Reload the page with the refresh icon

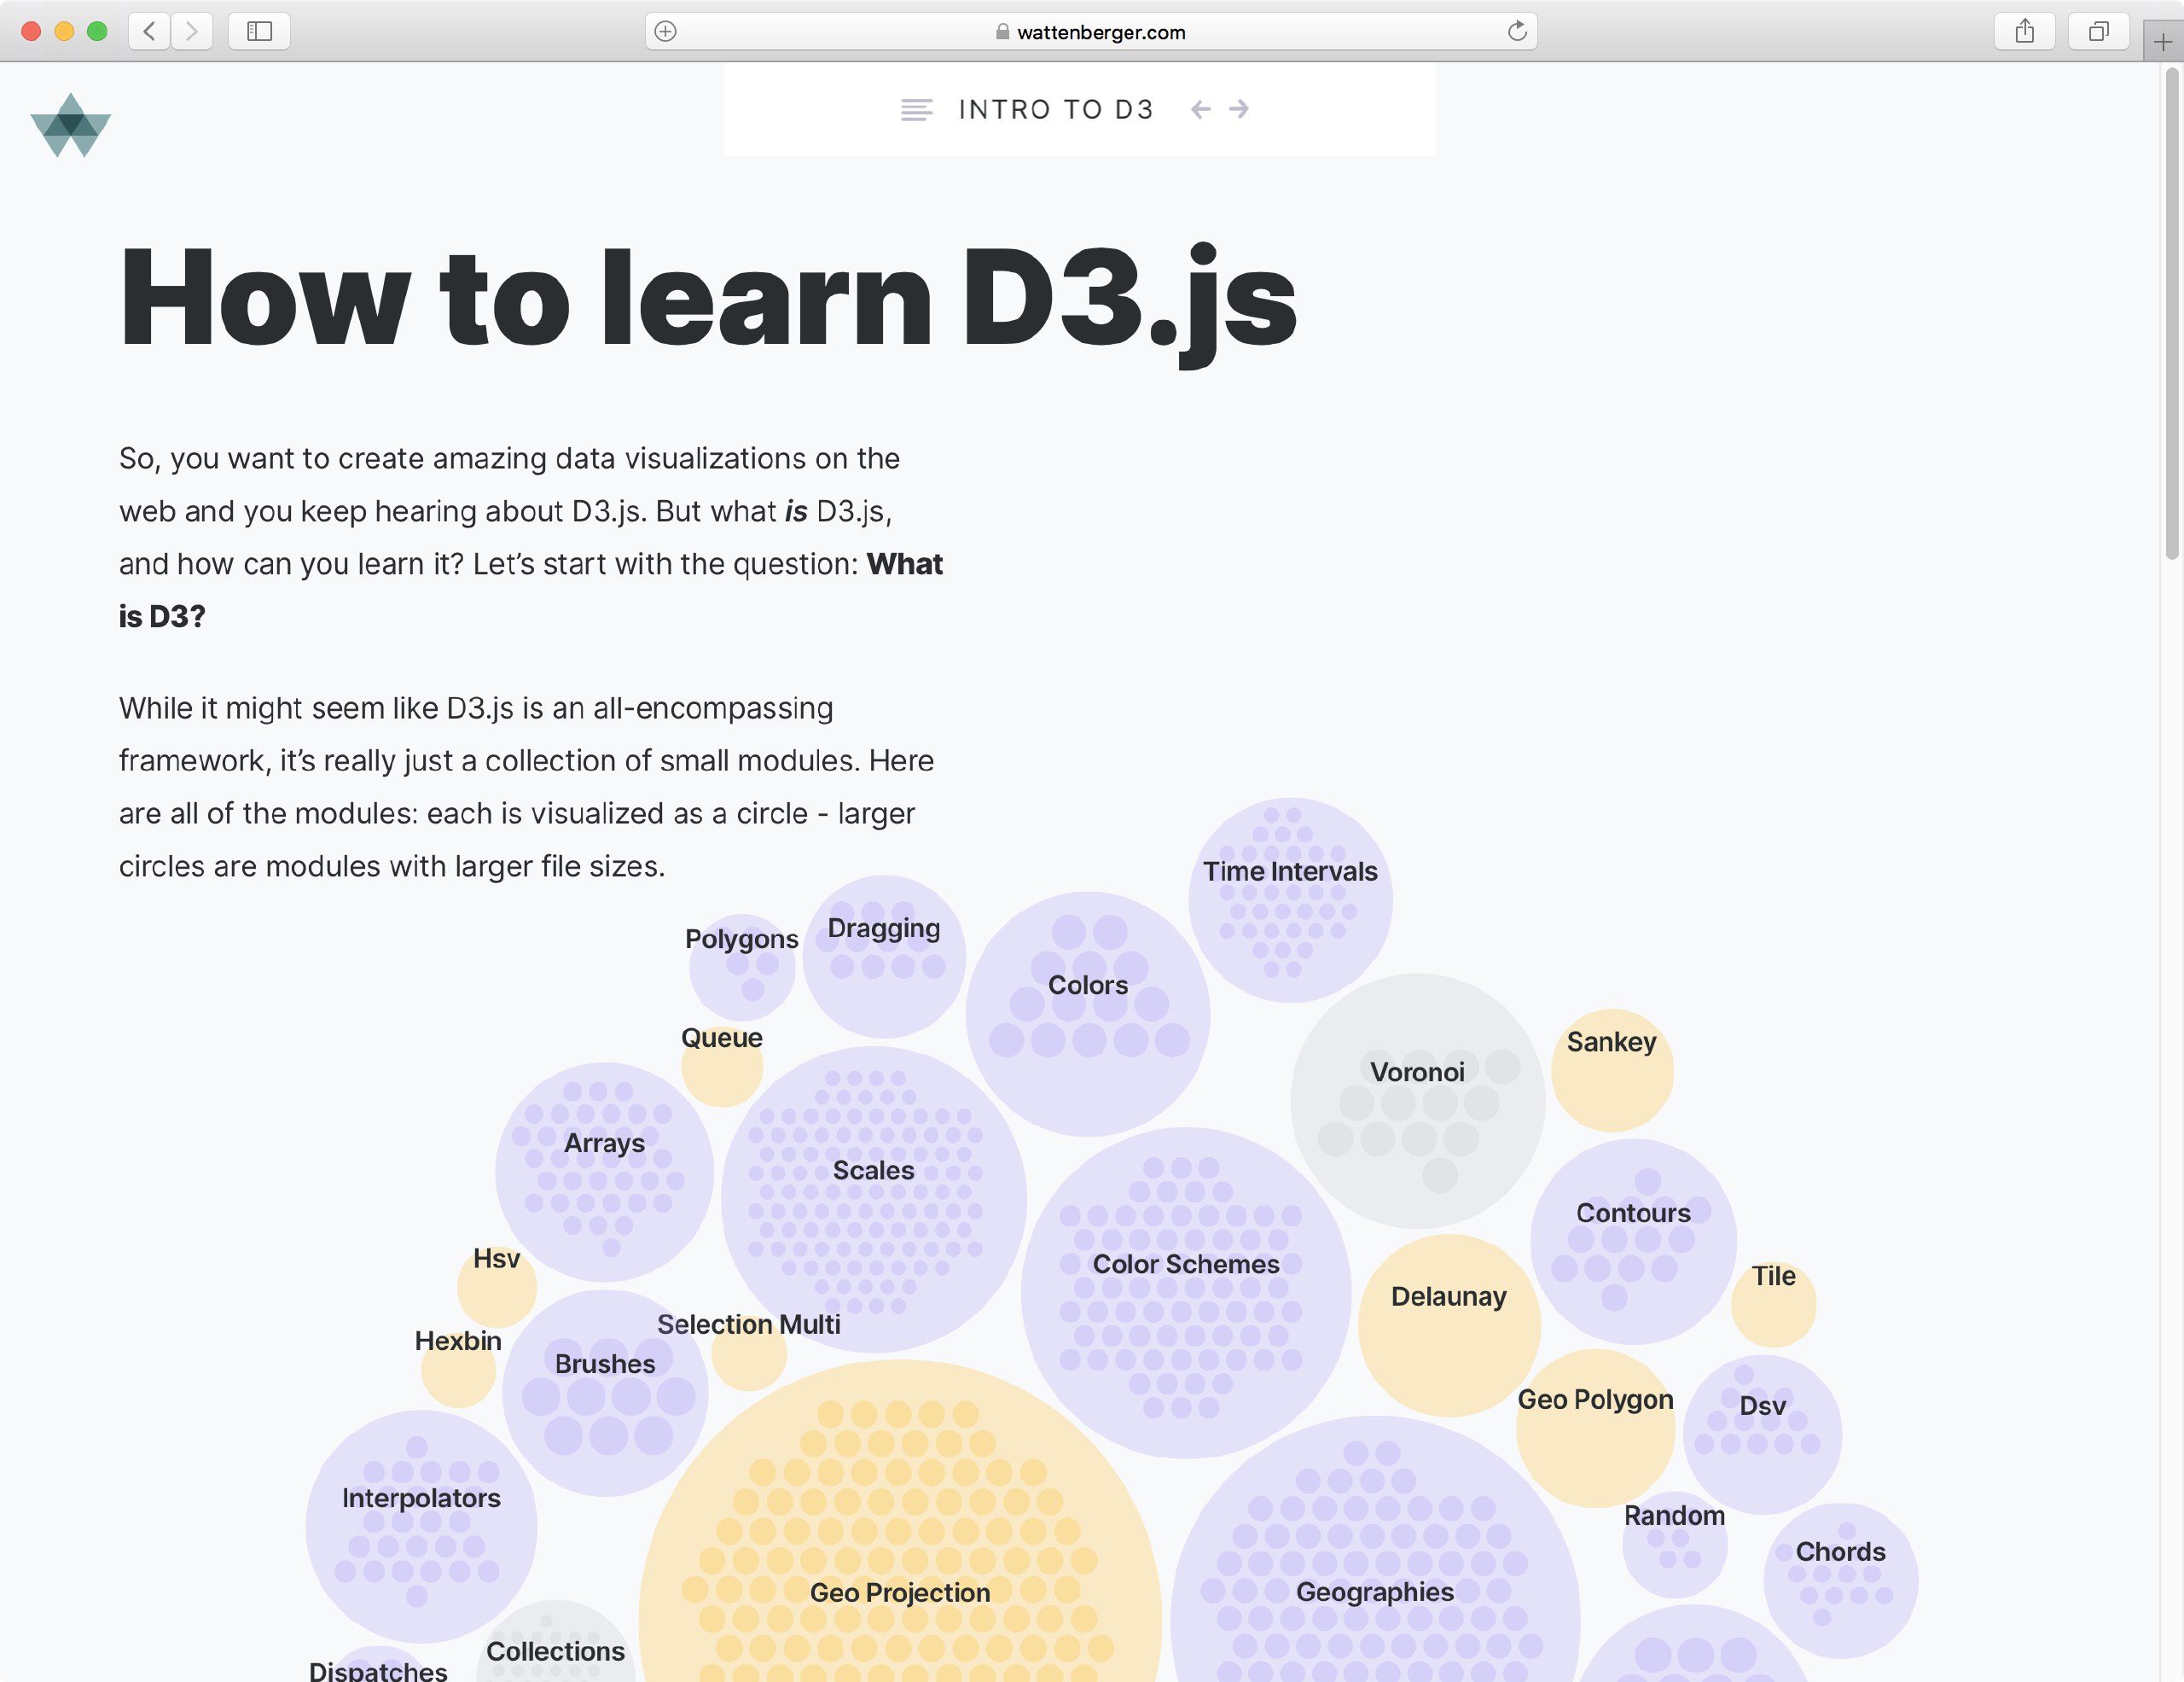(1517, 31)
